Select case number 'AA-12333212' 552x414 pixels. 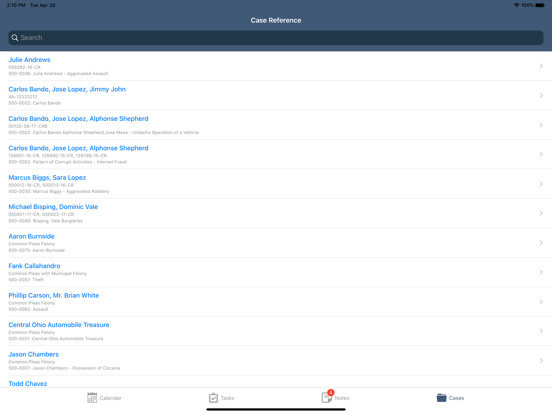pos(23,96)
